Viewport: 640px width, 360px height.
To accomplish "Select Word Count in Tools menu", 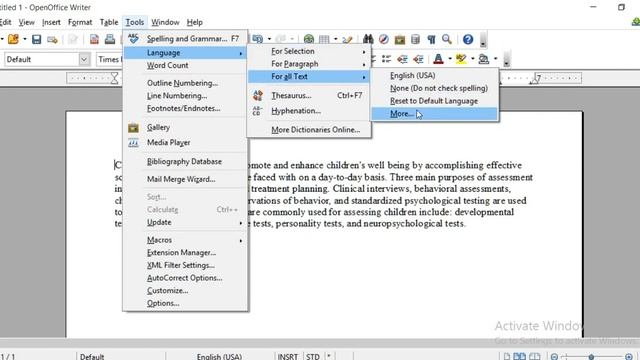I will [185, 65].
